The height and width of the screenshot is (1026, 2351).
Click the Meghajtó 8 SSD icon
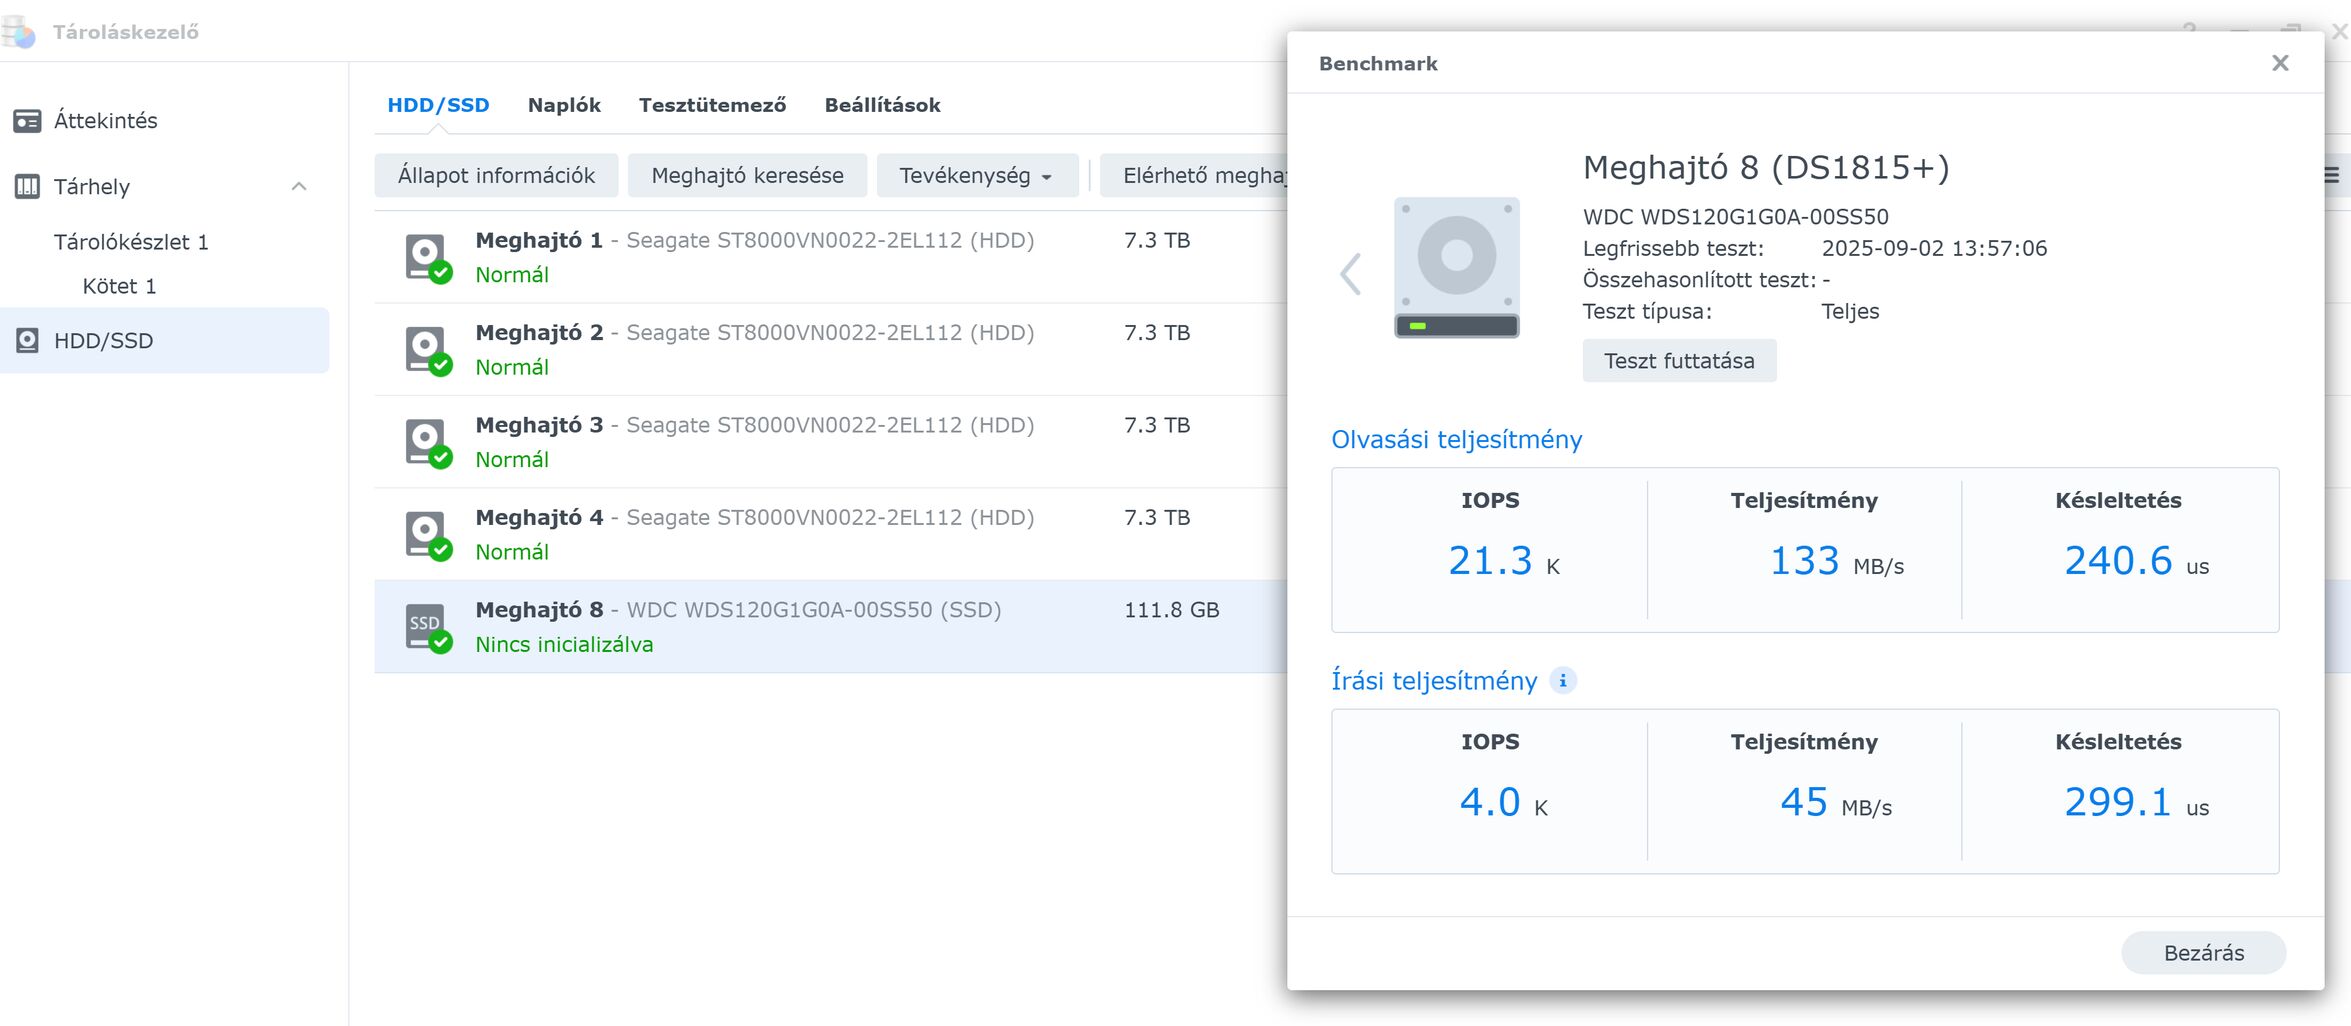pyautogui.click(x=427, y=627)
